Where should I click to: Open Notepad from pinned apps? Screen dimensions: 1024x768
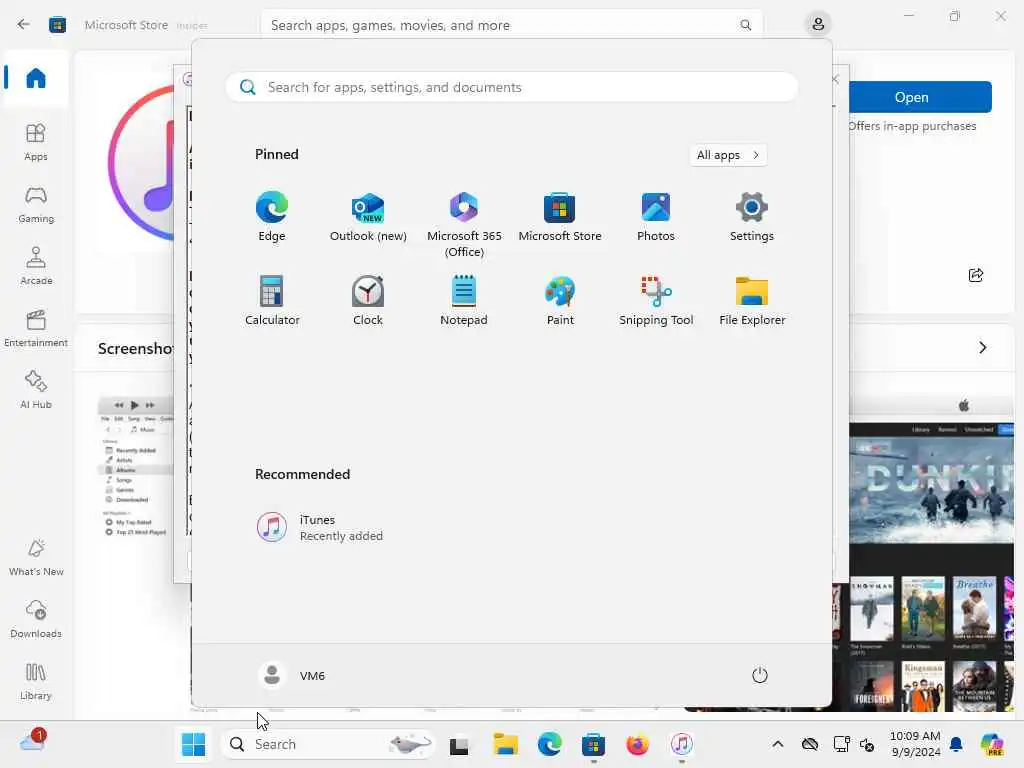464,301
